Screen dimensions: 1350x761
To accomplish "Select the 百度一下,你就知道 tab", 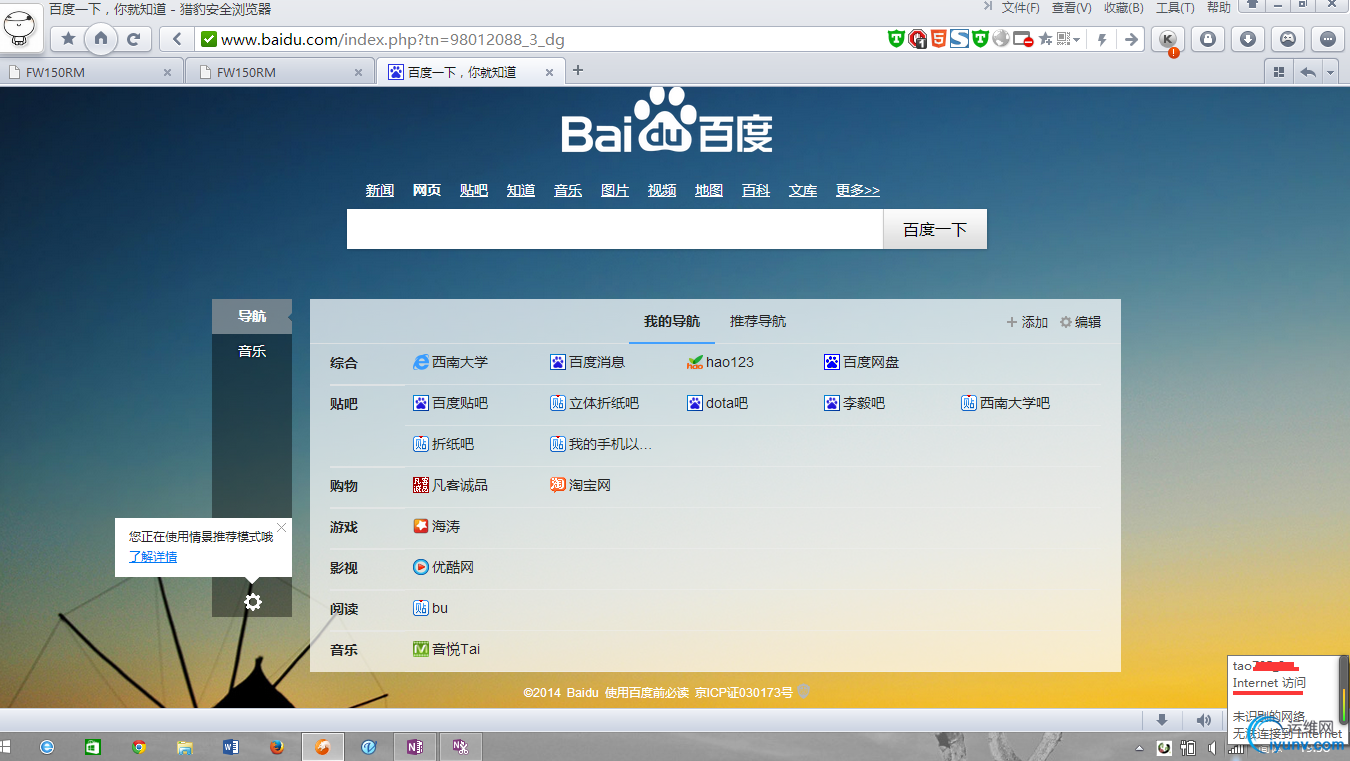I will 470,72.
